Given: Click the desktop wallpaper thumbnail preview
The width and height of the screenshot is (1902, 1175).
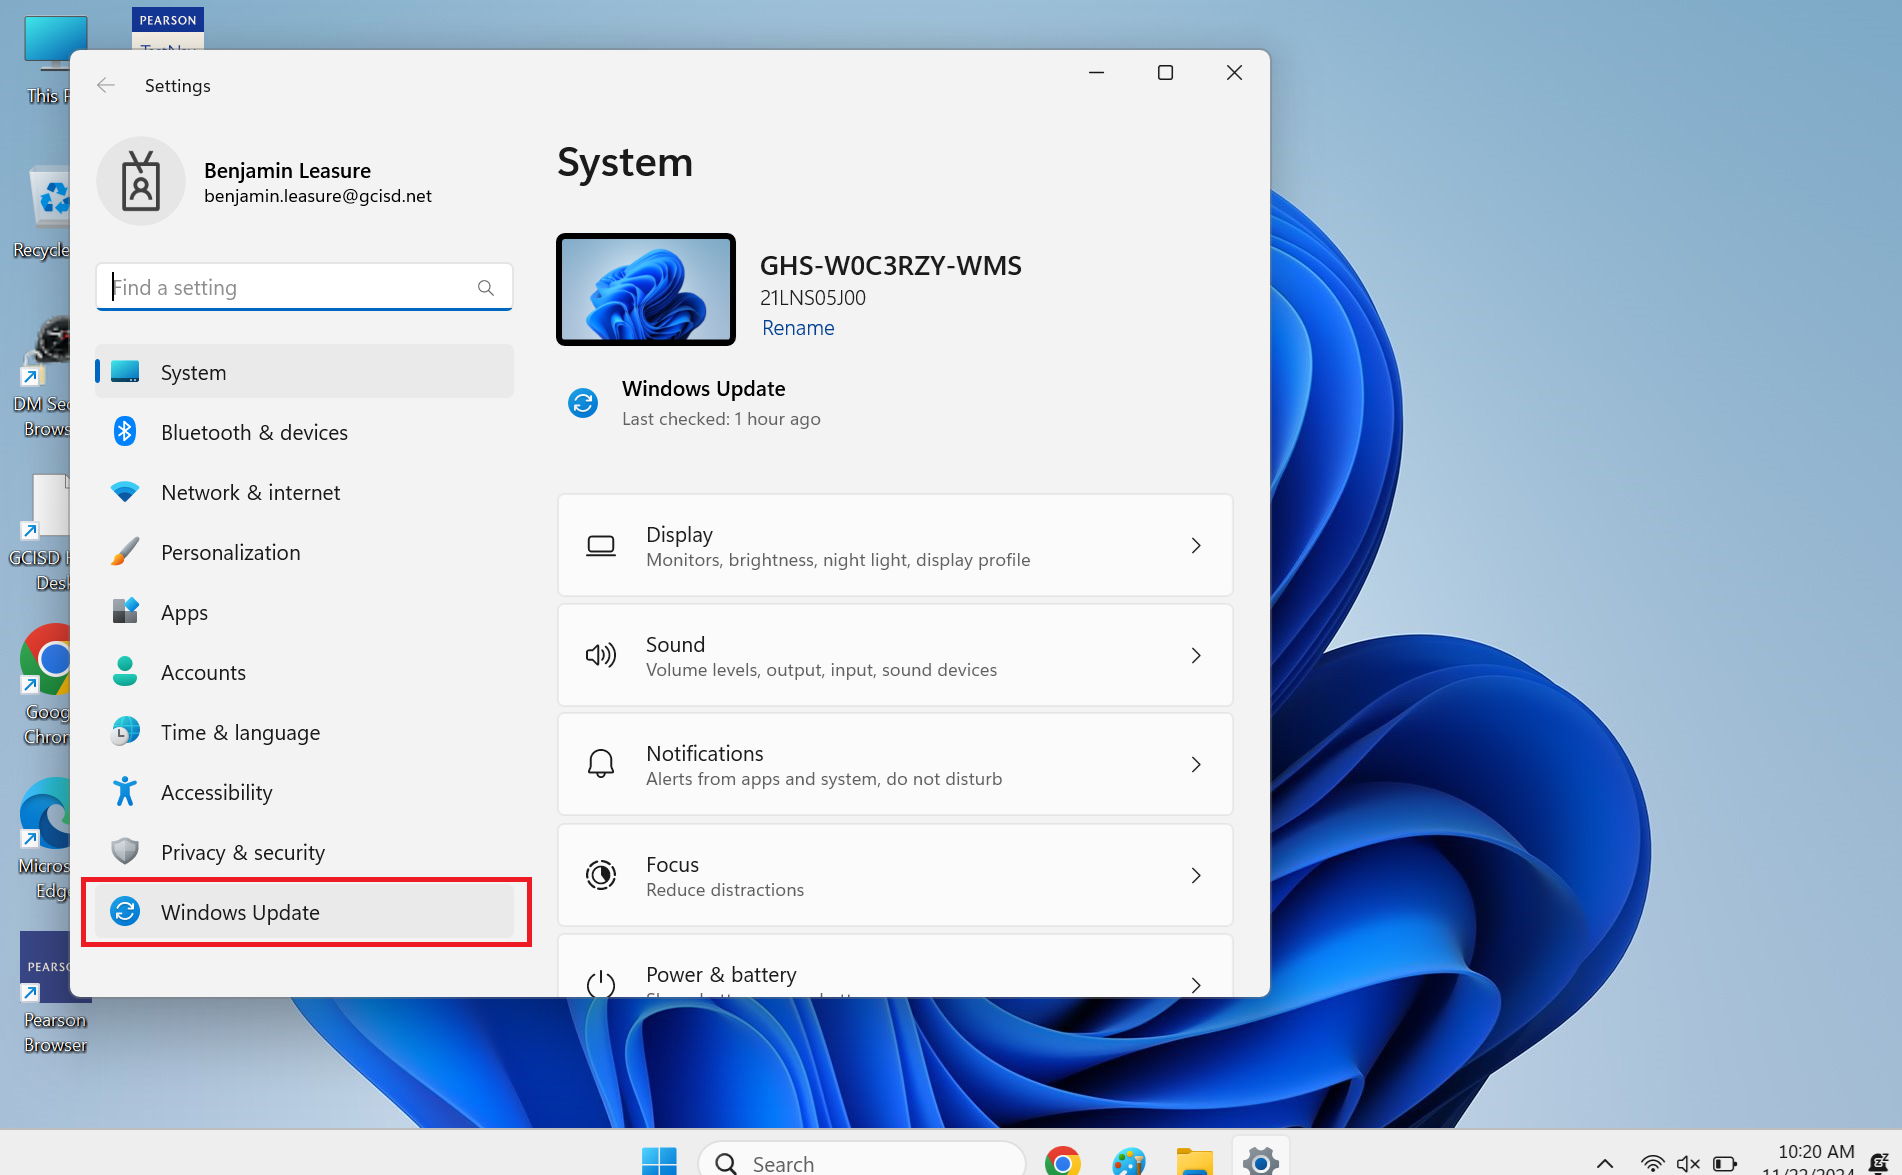Looking at the screenshot, I should coord(646,290).
